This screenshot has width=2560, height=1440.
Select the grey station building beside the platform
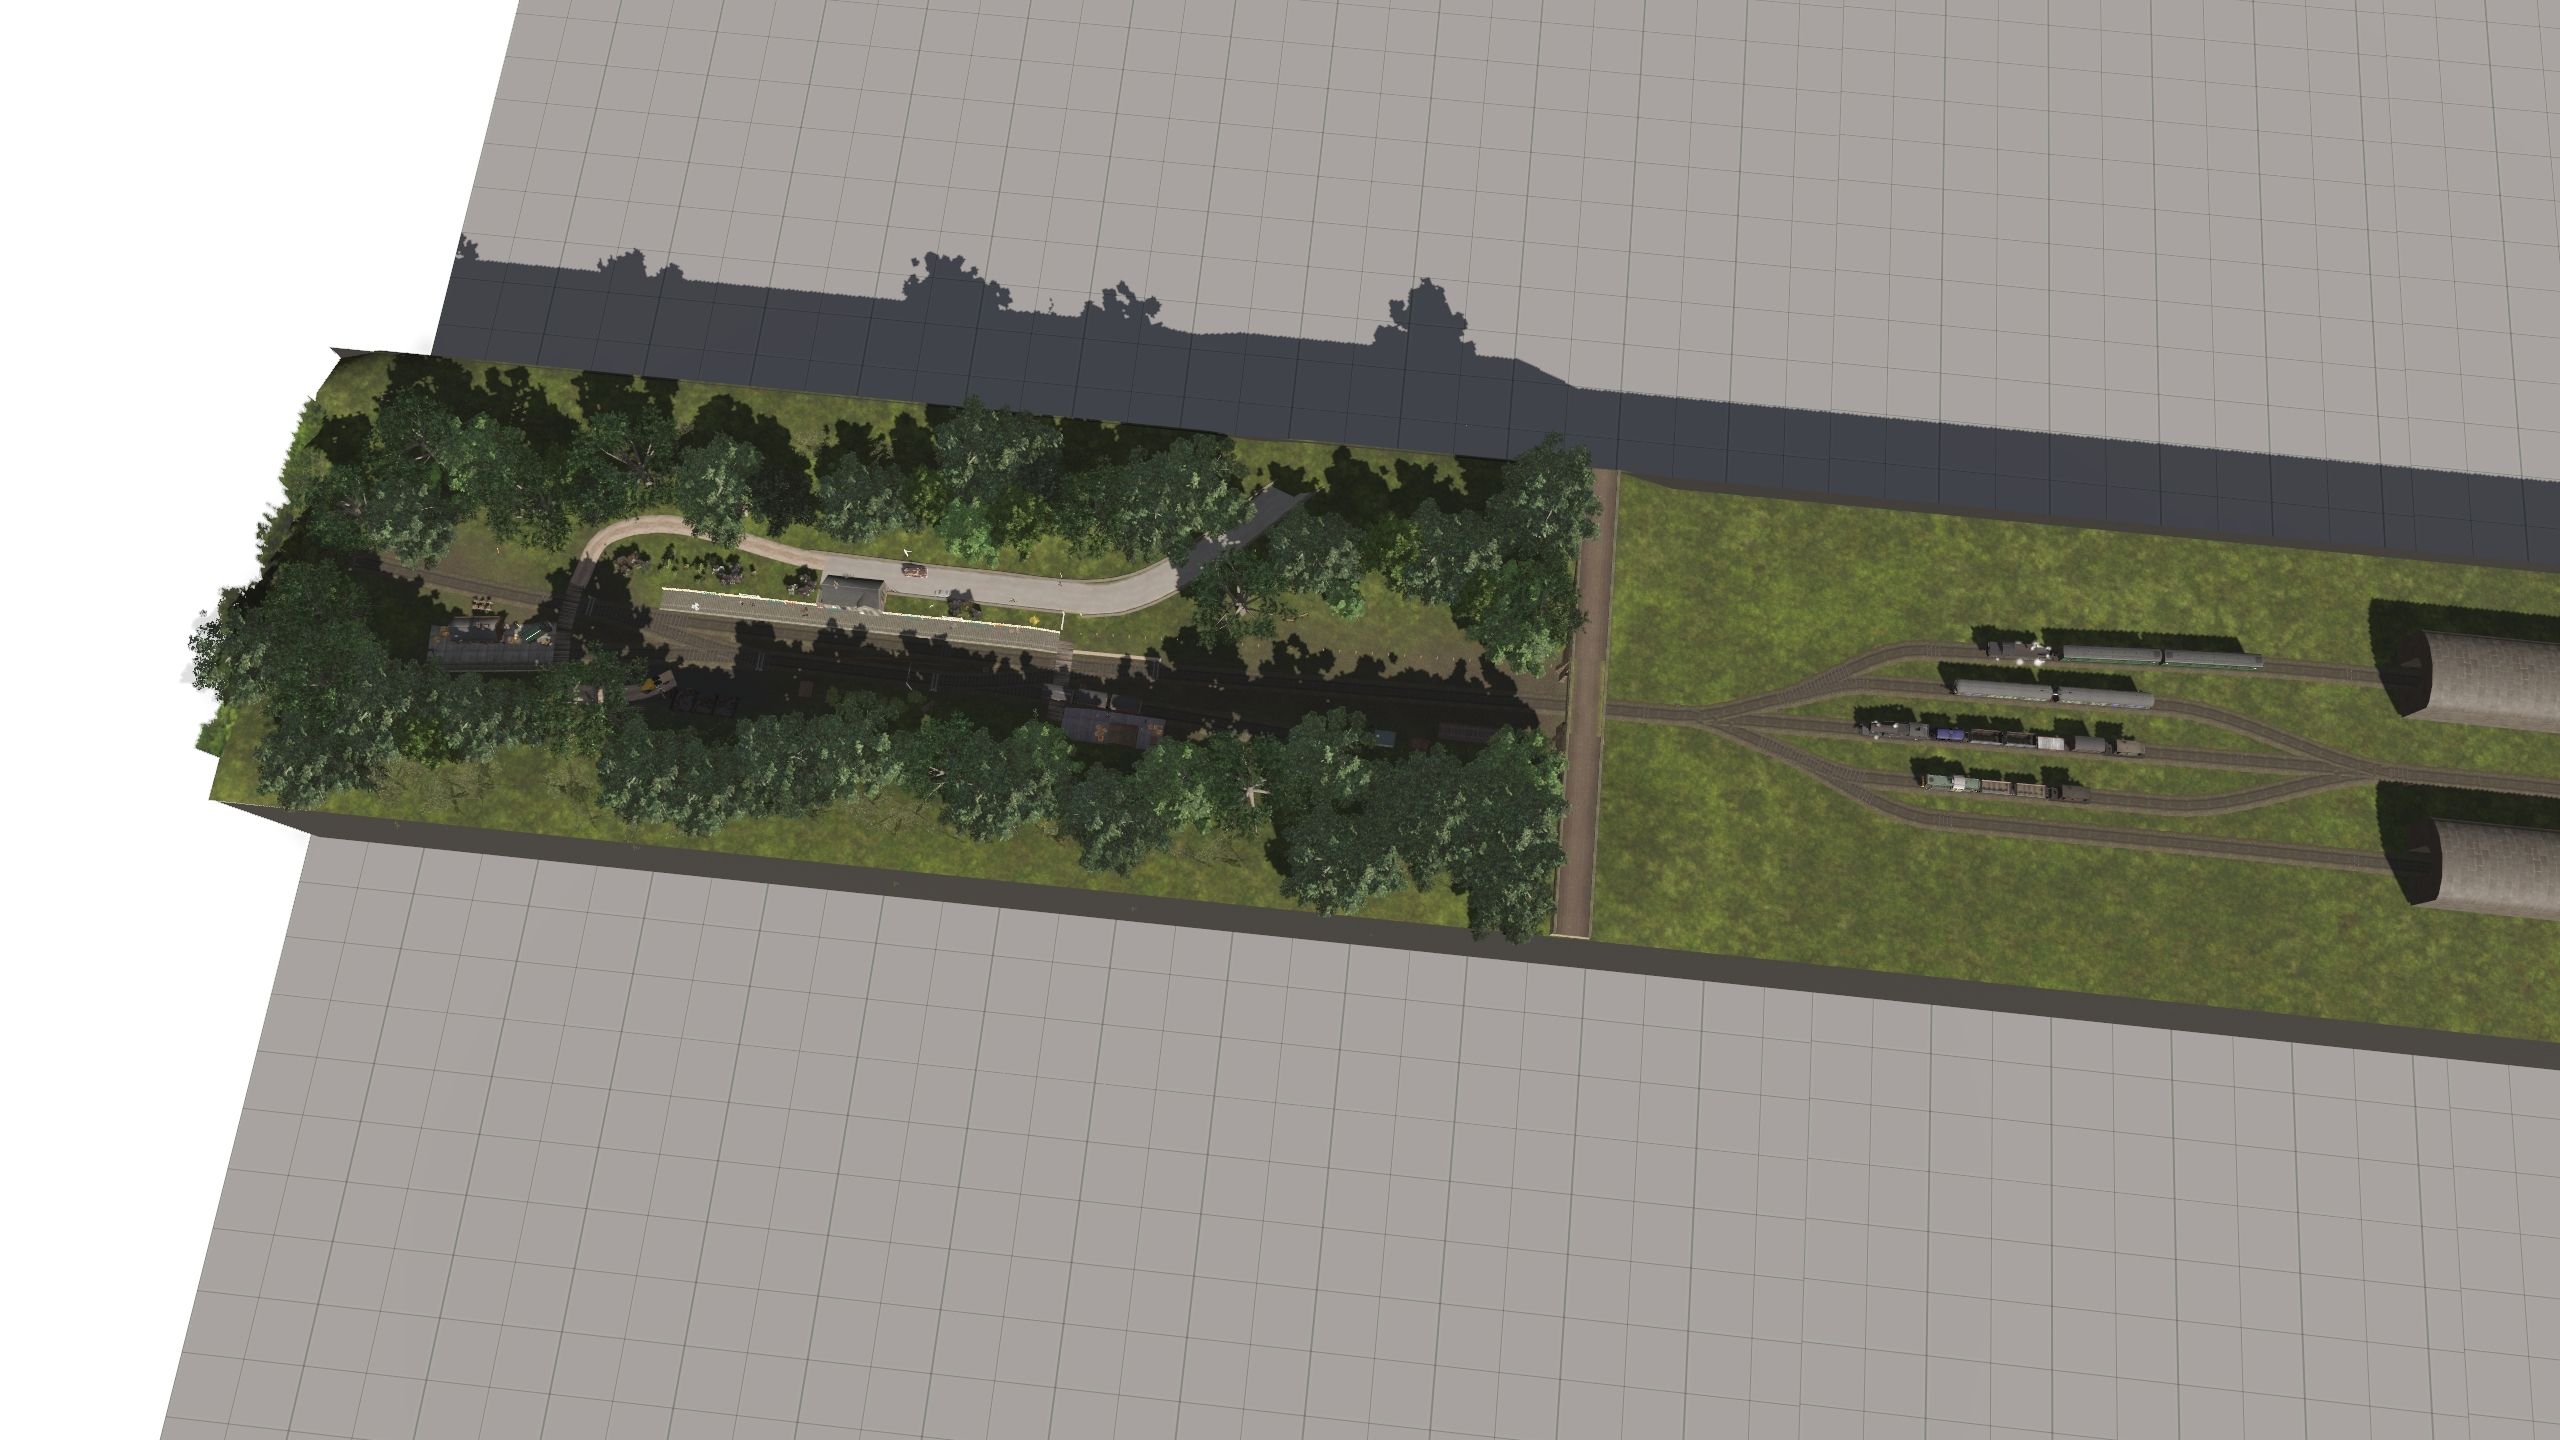[852, 593]
